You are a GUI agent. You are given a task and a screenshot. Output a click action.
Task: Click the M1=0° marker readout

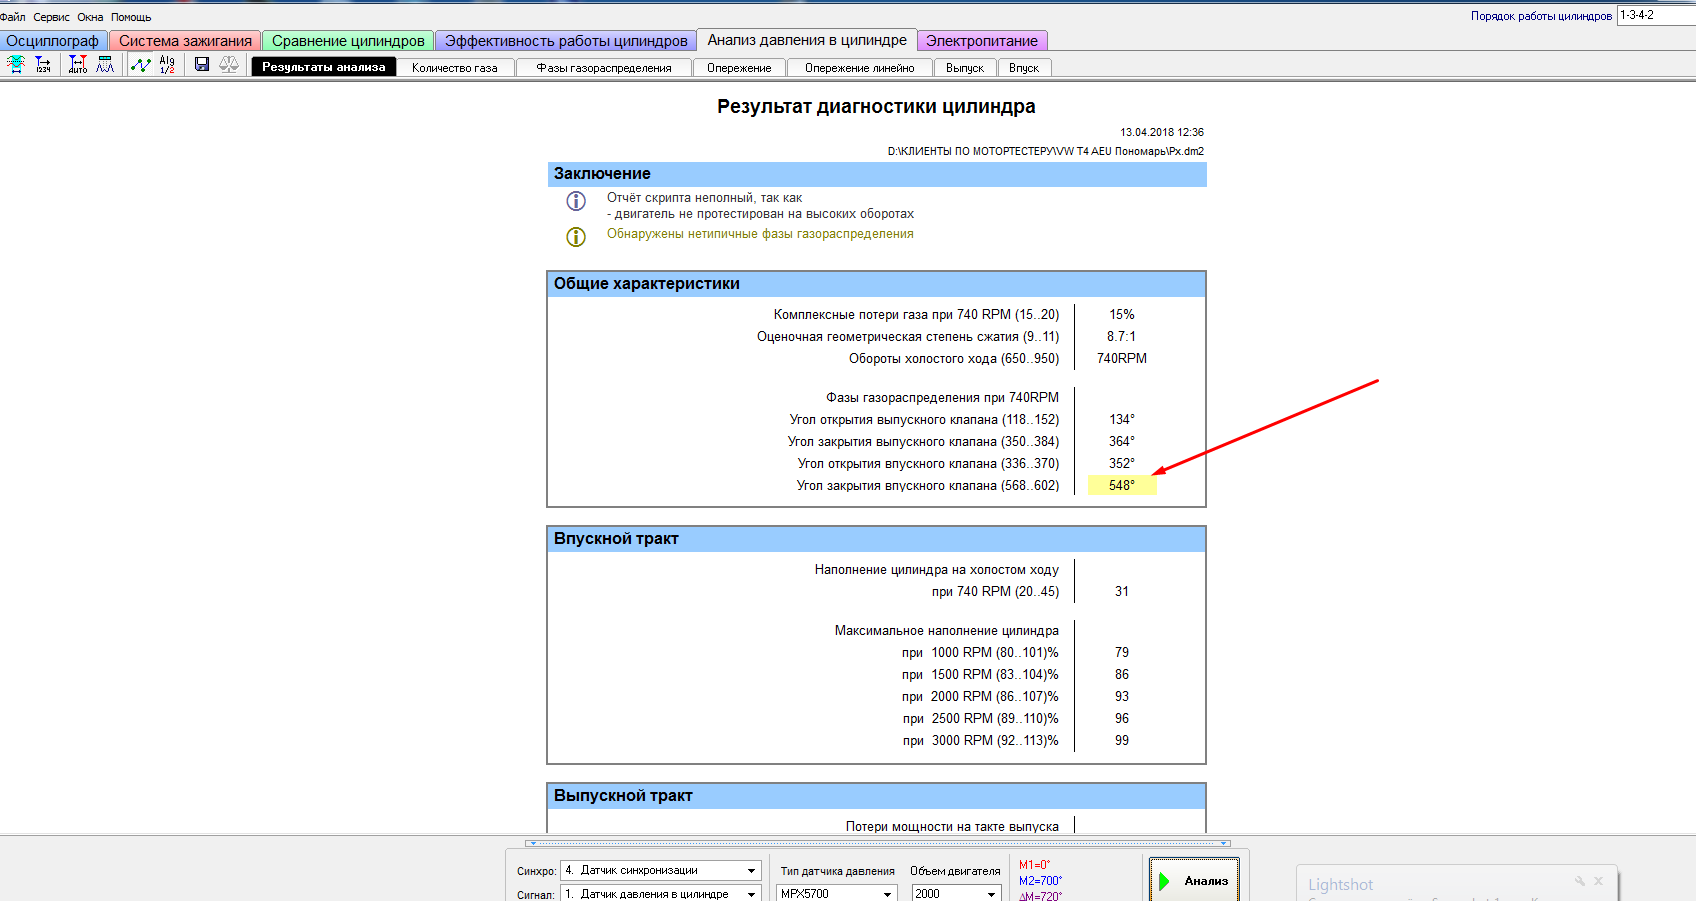(1035, 865)
